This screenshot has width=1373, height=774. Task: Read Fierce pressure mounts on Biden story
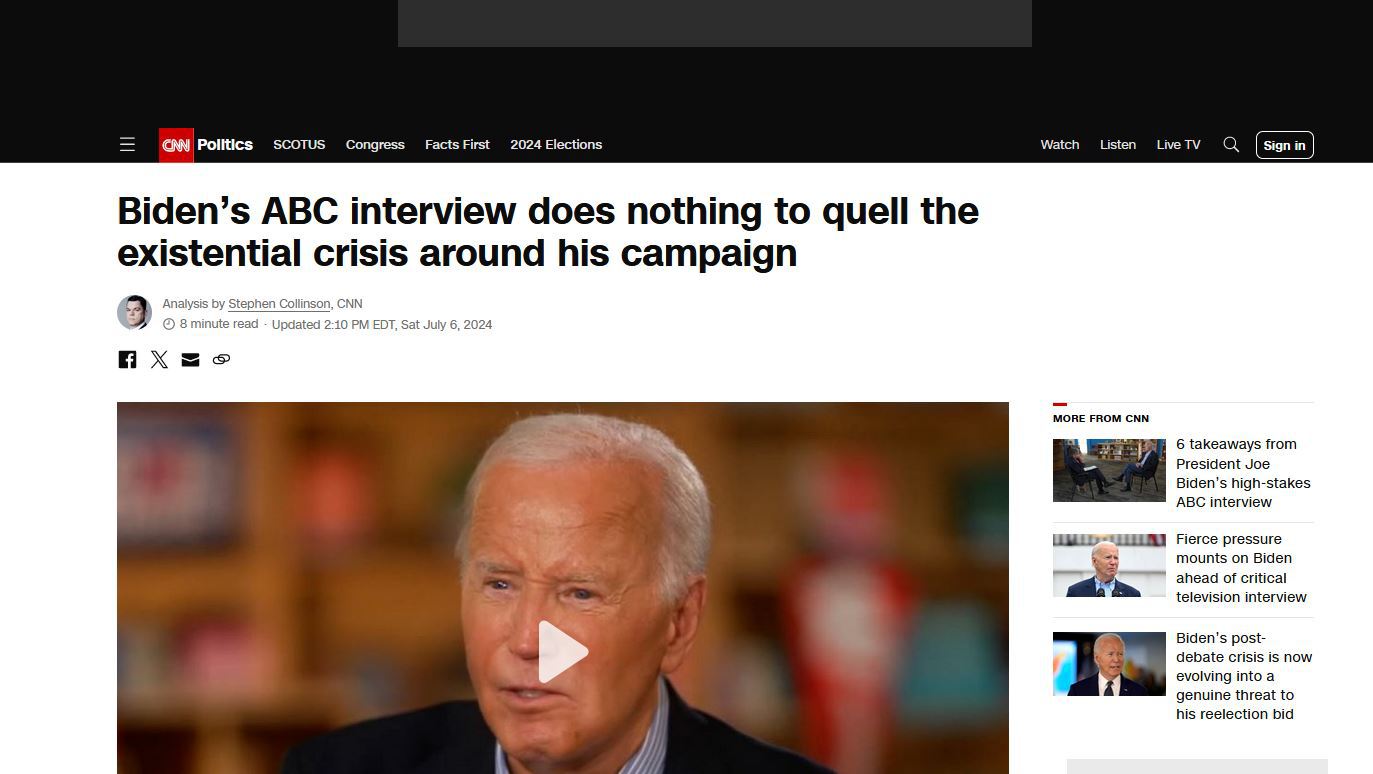click(x=1241, y=568)
